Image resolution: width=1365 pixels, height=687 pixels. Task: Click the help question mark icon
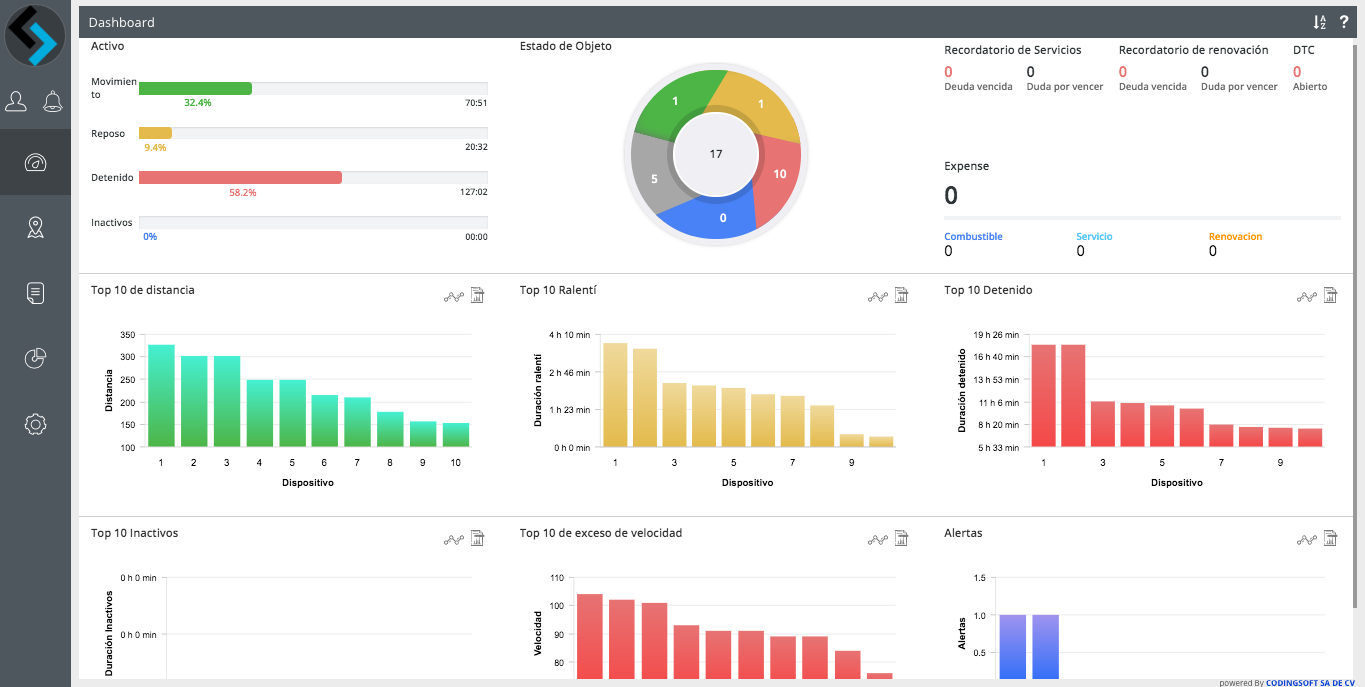coord(1344,22)
